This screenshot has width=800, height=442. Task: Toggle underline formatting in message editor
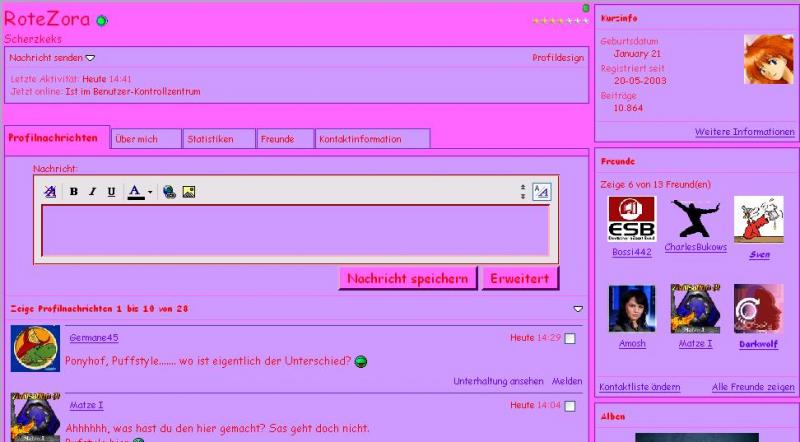point(111,192)
